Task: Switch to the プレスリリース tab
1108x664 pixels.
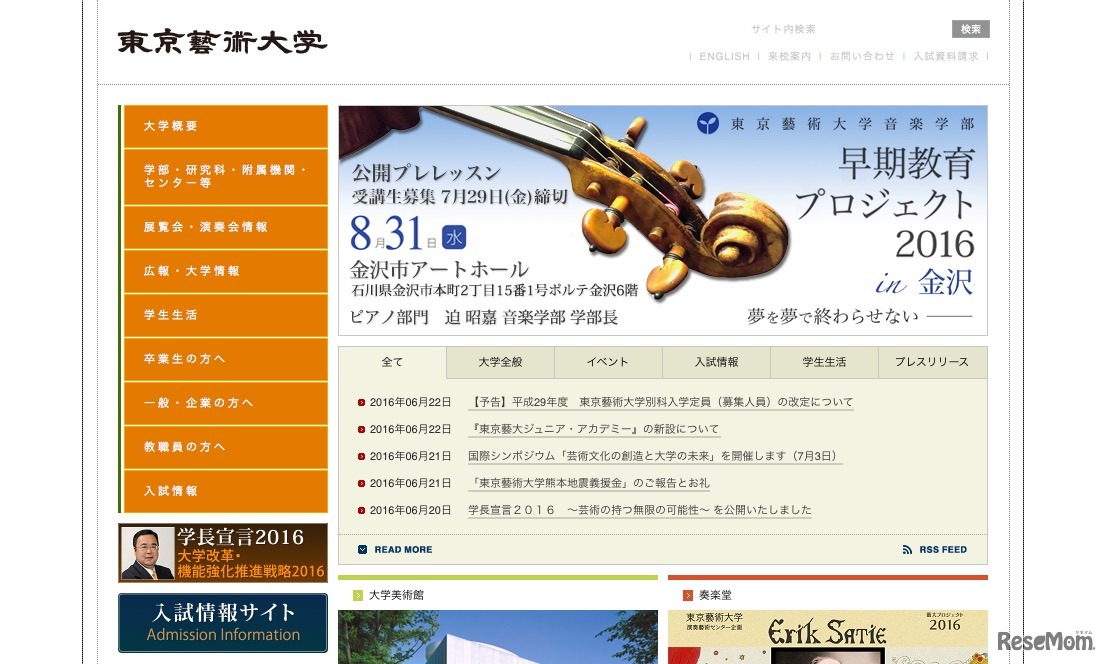Action: (931, 362)
